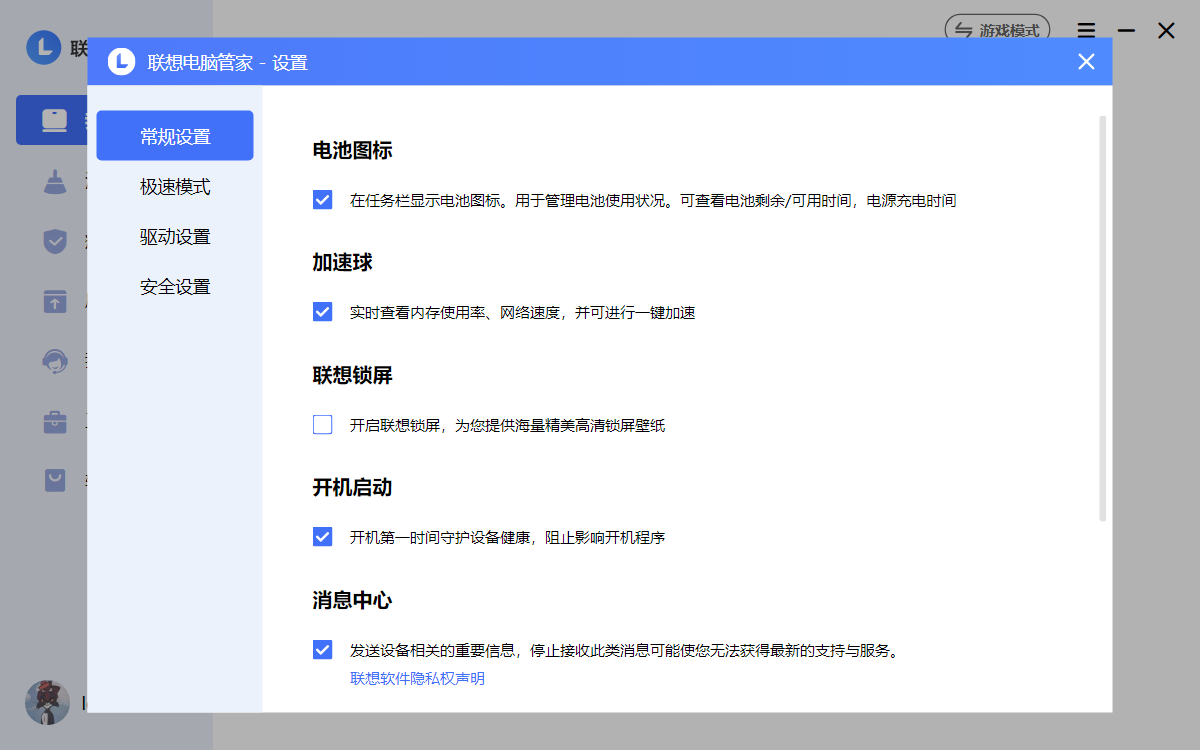Enable the 联想锁屏 checkbox
Screen dimensions: 1200x750
(x=322, y=425)
